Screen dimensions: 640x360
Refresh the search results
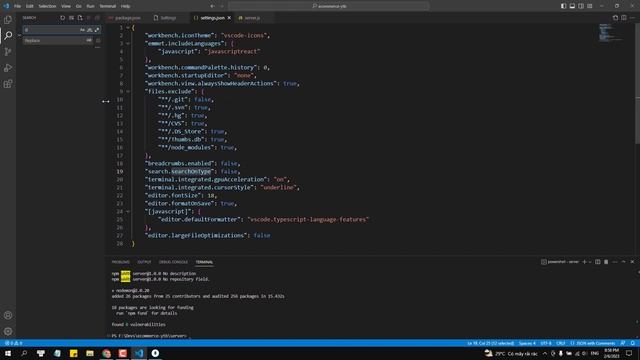[62, 18]
